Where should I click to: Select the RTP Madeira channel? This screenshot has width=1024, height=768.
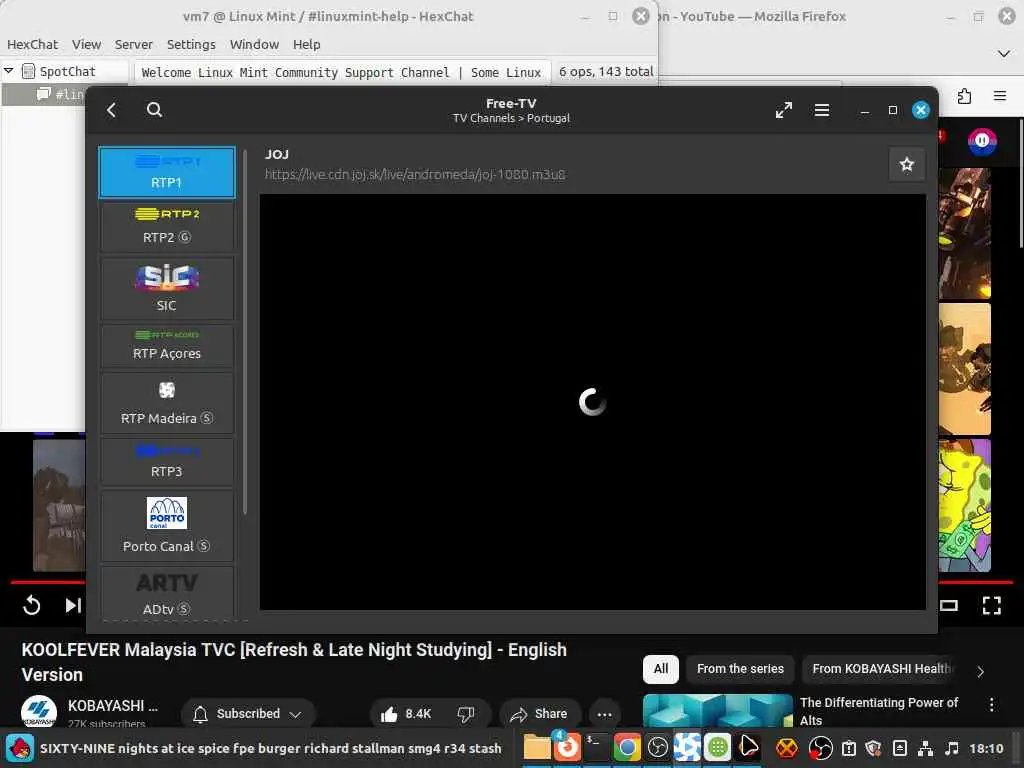pyautogui.click(x=167, y=403)
